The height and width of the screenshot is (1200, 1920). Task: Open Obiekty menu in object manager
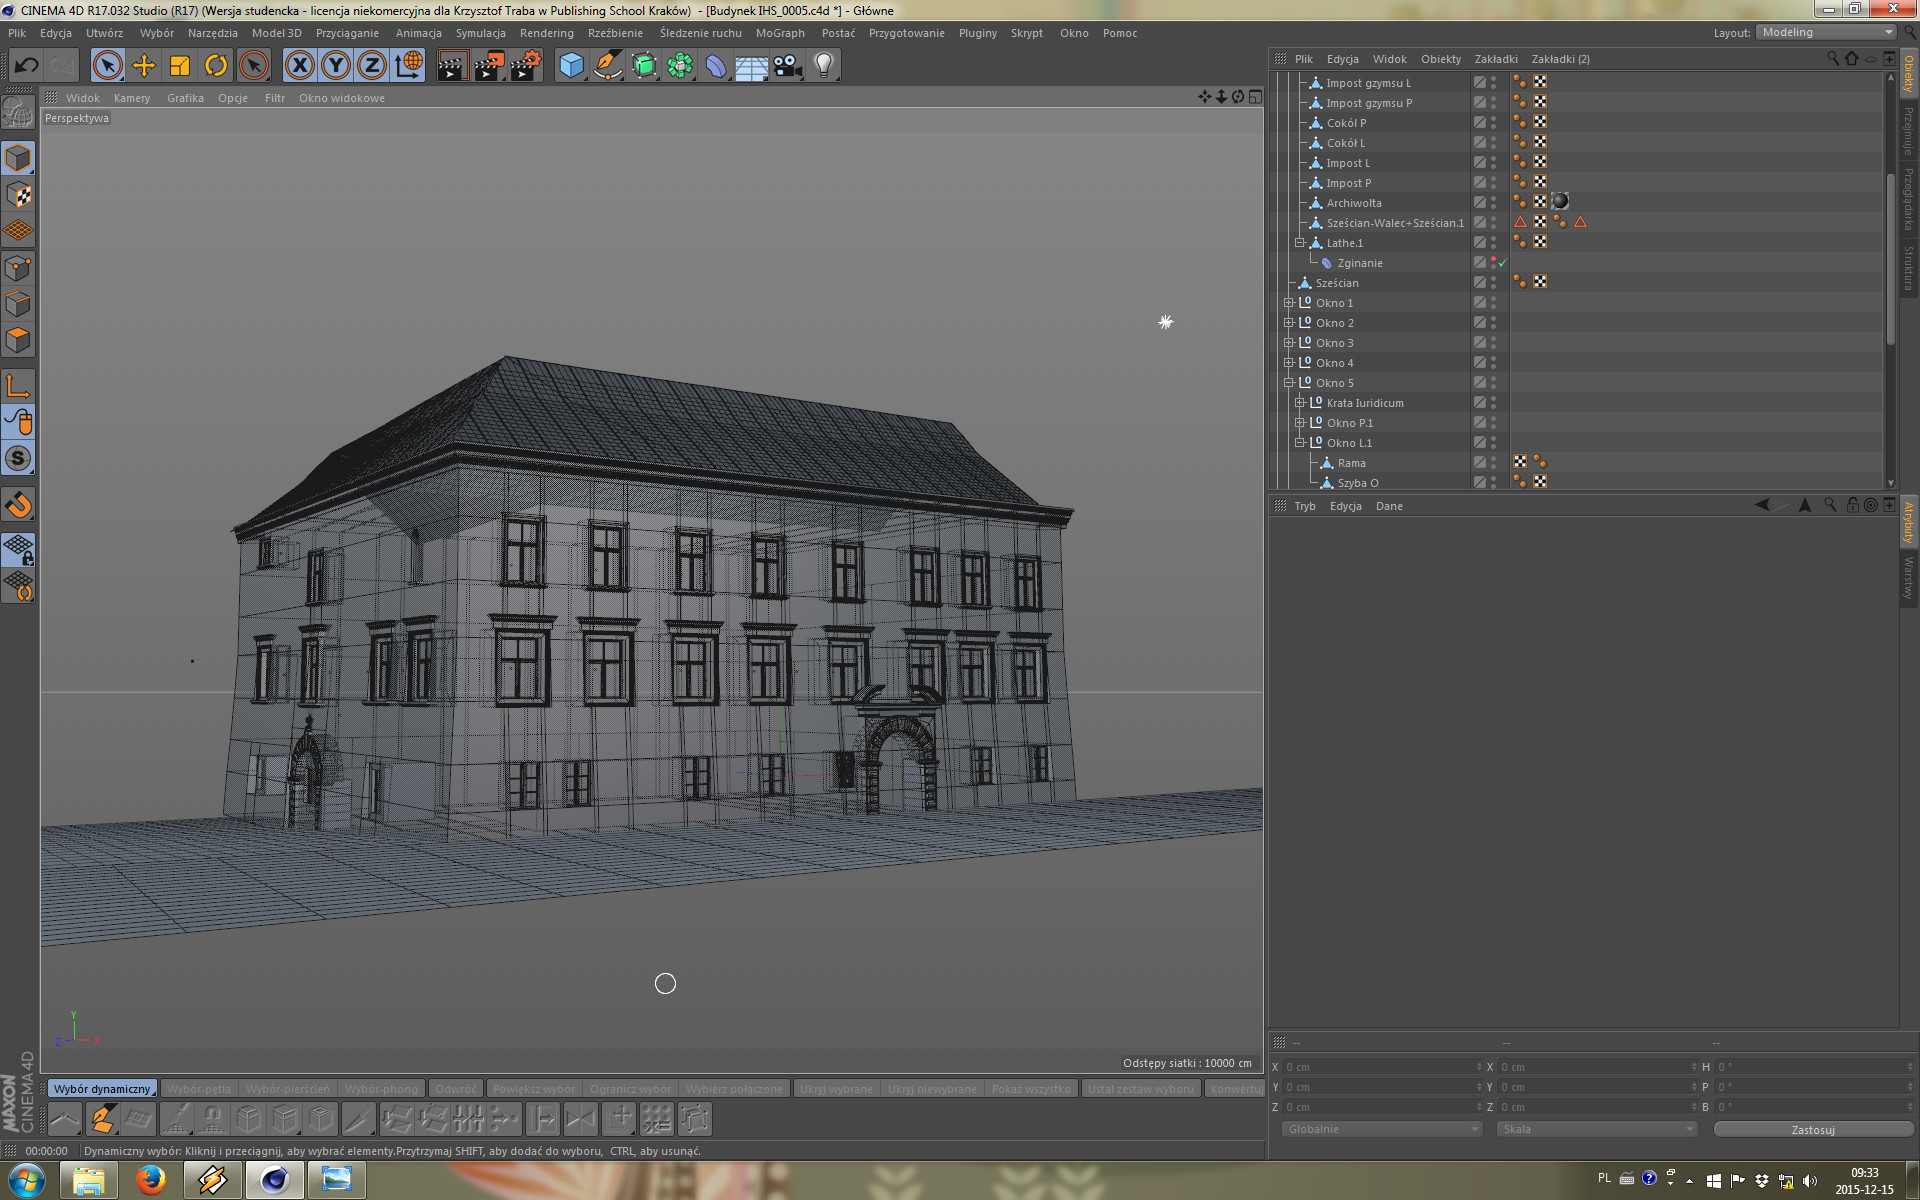pyautogui.click(x=1440, y=59)
